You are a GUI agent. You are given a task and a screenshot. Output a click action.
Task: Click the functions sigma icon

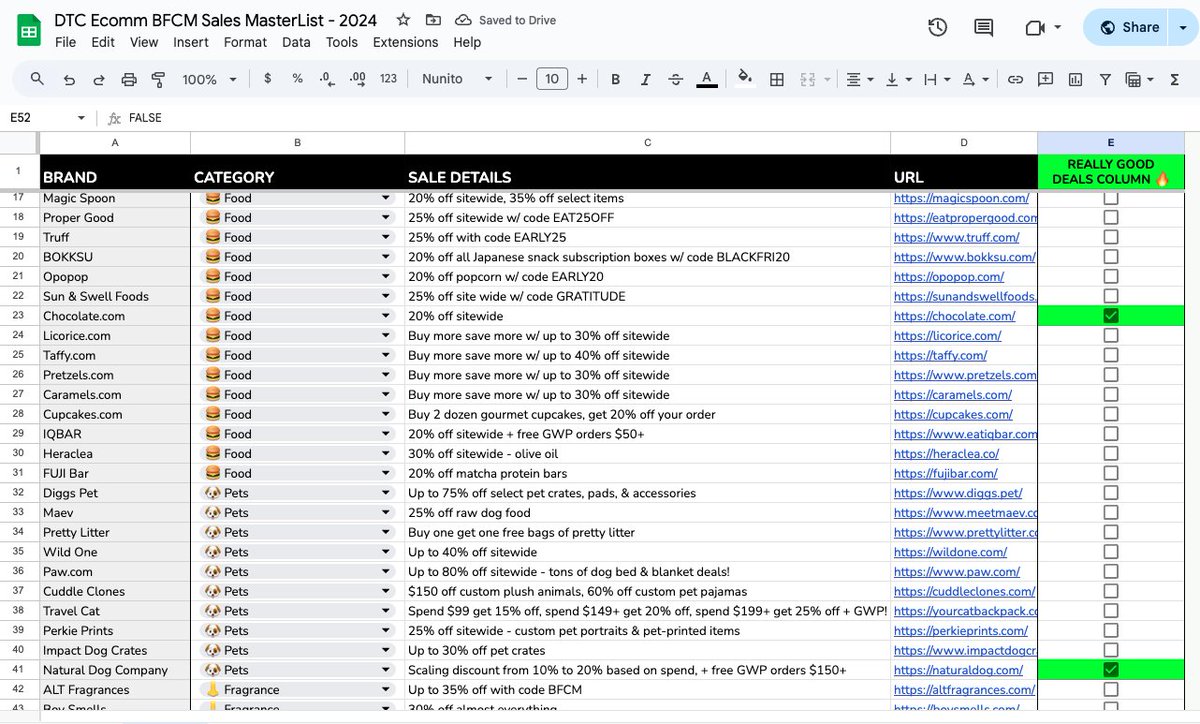tap(1174, 79)
